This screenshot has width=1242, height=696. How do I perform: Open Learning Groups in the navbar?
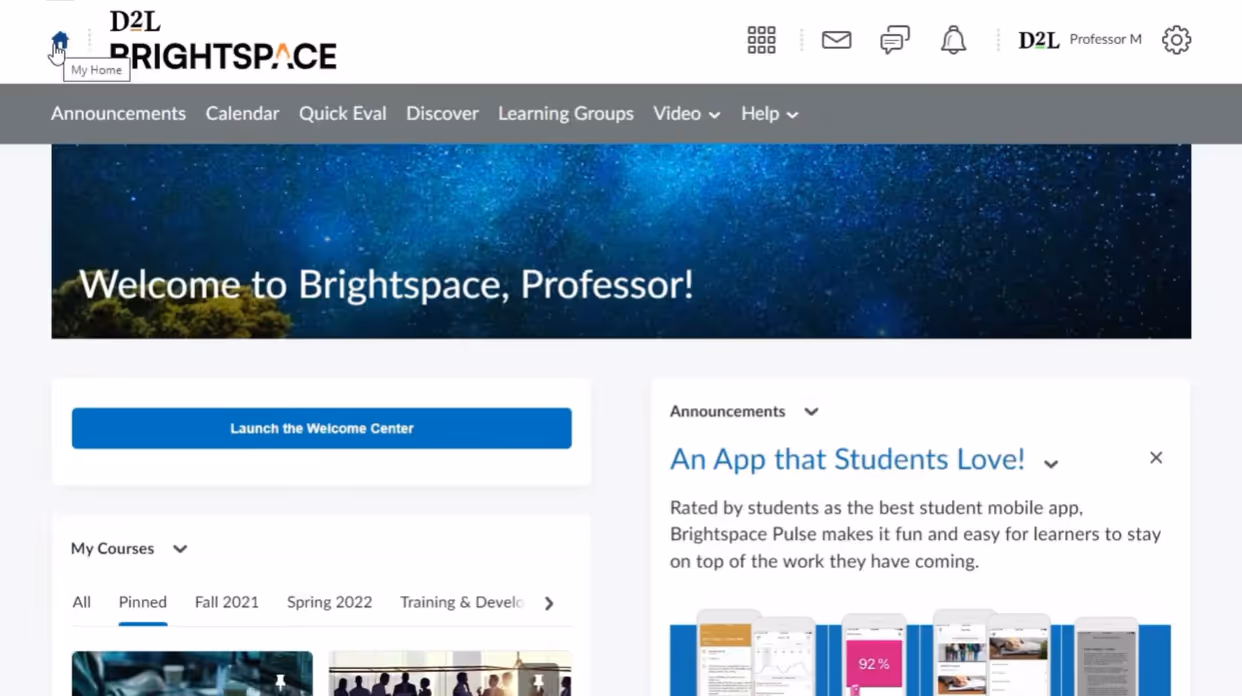[566, 114]
